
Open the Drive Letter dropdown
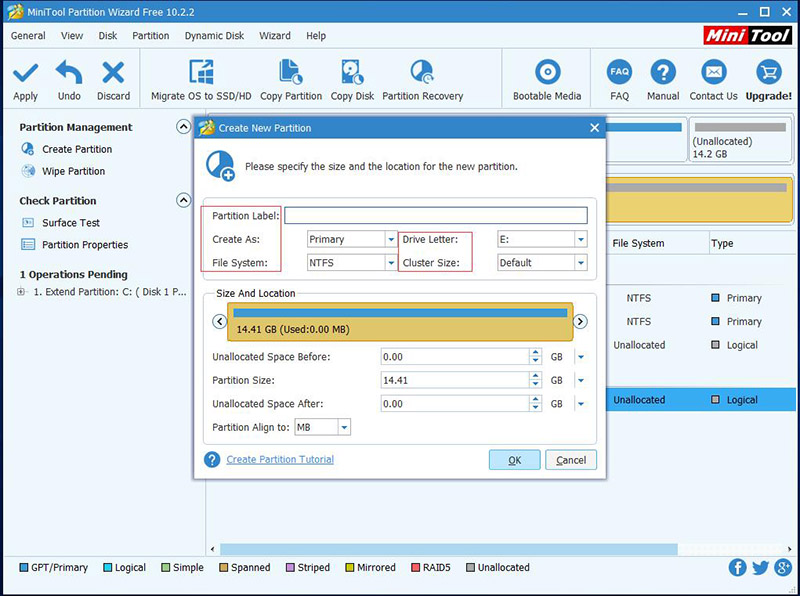tap(580, 240)
